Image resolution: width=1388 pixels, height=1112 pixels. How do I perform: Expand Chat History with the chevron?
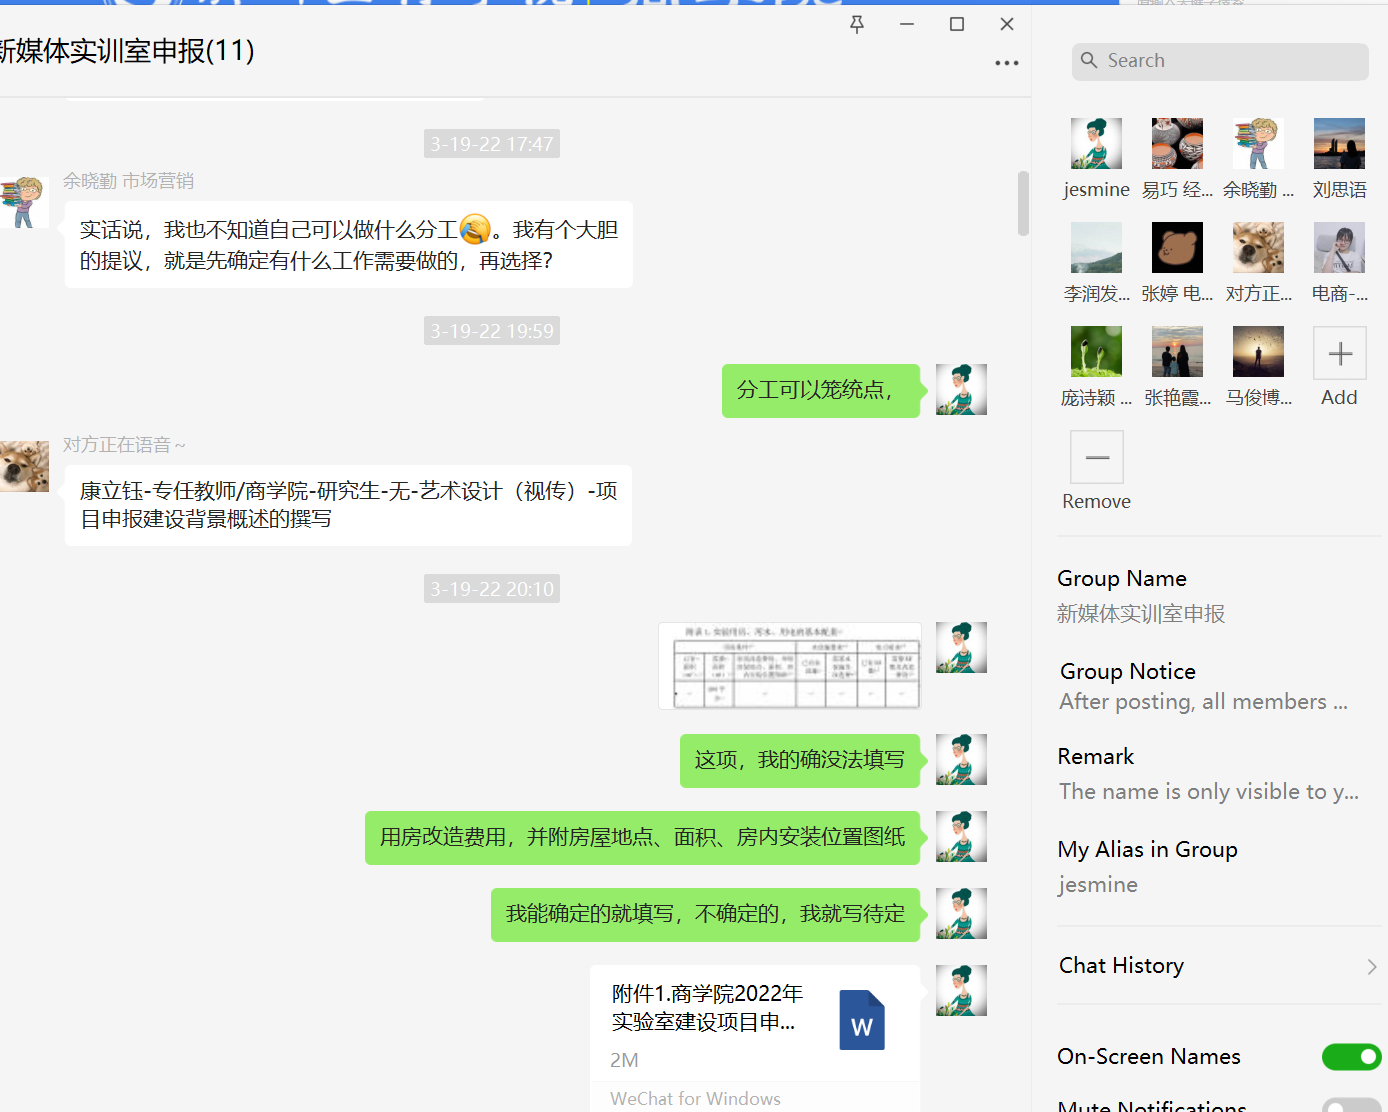1371,966
